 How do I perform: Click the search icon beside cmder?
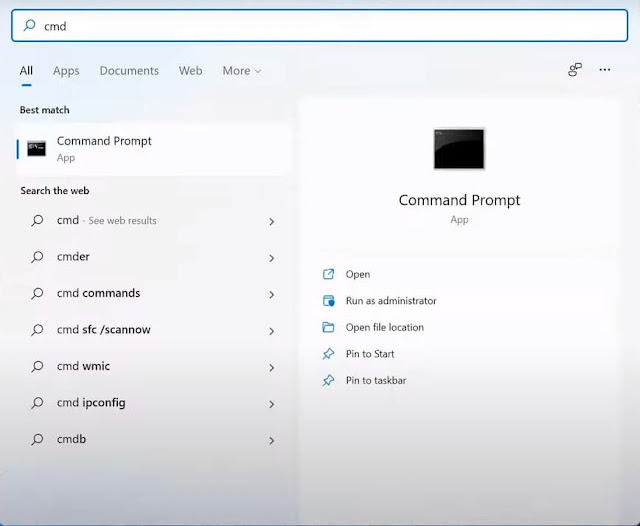[x=37, y=257]
